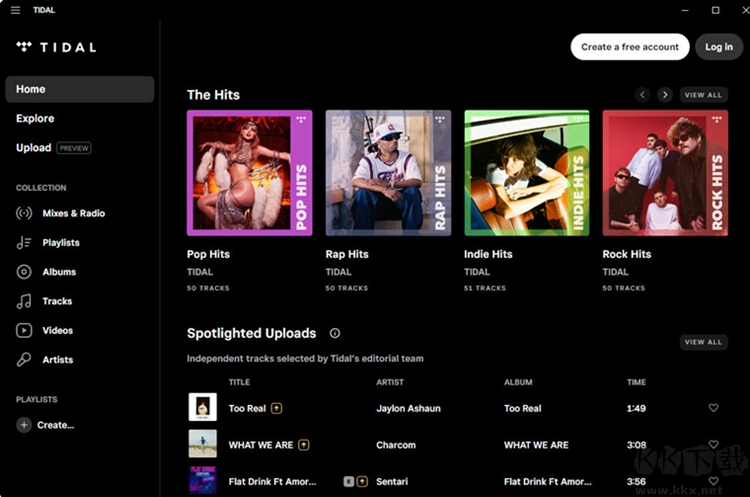
Task: View all Spotlighted Uploads
Action: pos(704,342)
